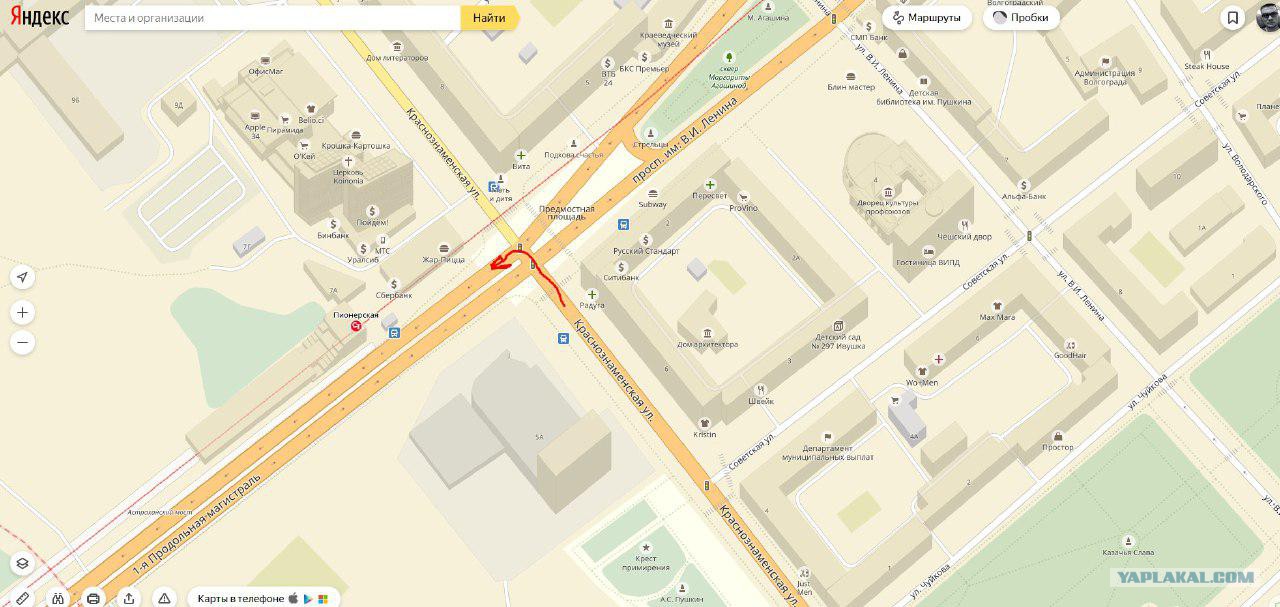The width and height of the screenshot is (1280, 607).
Task: Toggle the Пробки traffic layer
Action: 1021,18
